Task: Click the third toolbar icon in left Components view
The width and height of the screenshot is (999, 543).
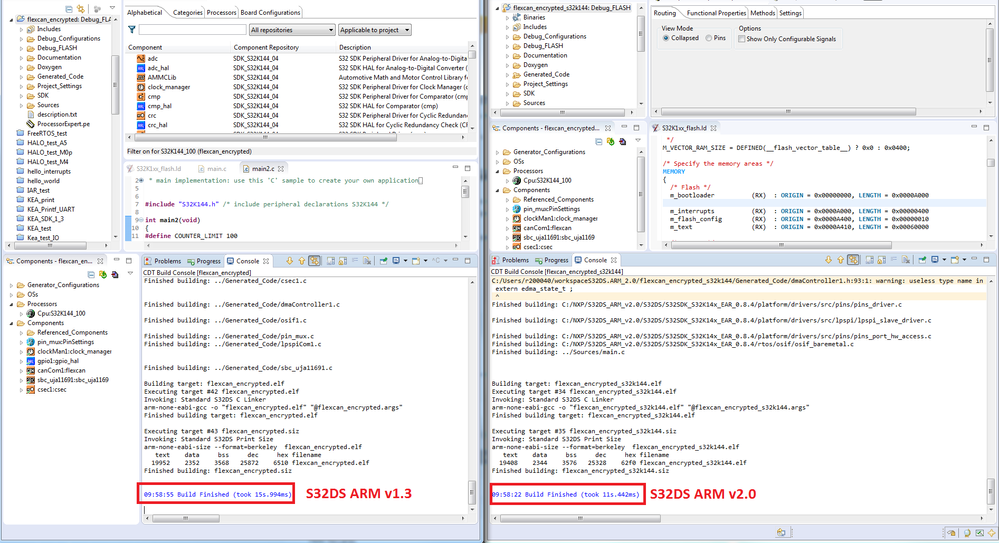Action: pyautogui.click(x=115, y=275)
